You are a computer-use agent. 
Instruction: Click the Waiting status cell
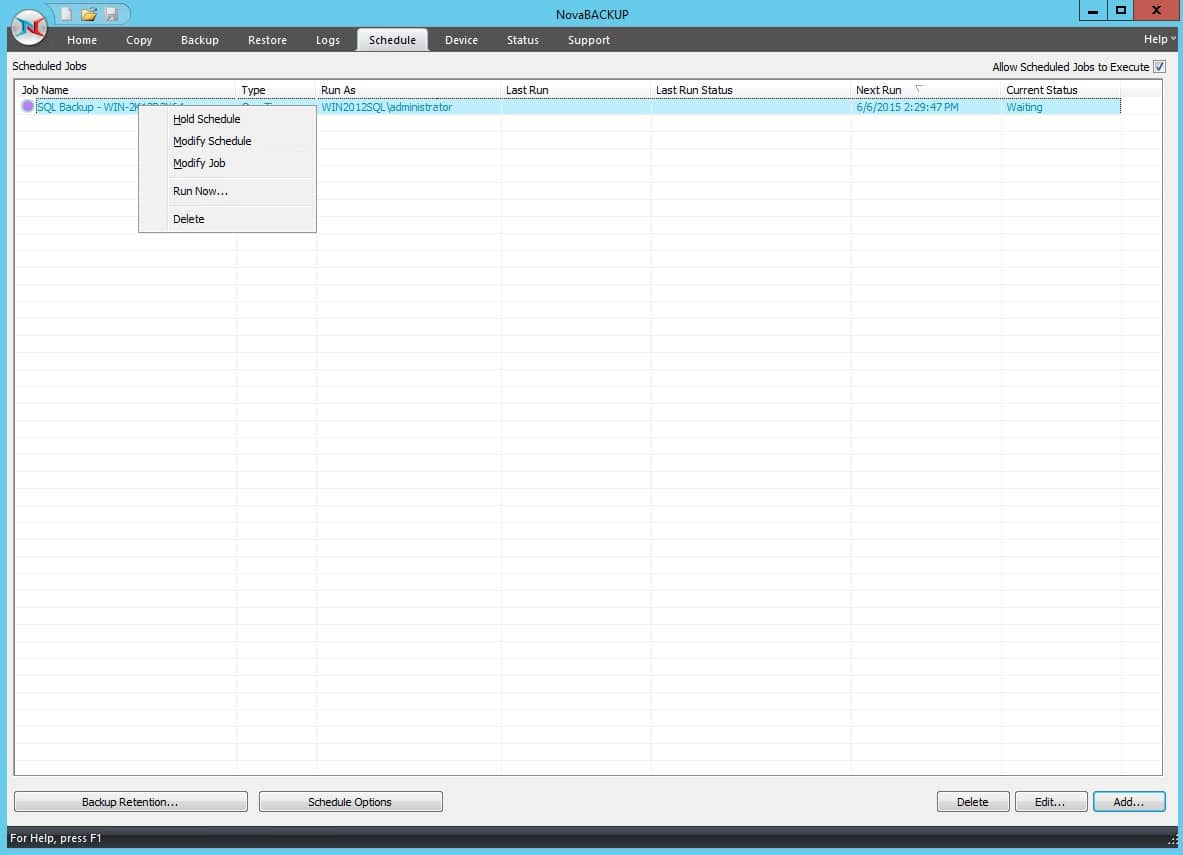[x=1061, y=107]
